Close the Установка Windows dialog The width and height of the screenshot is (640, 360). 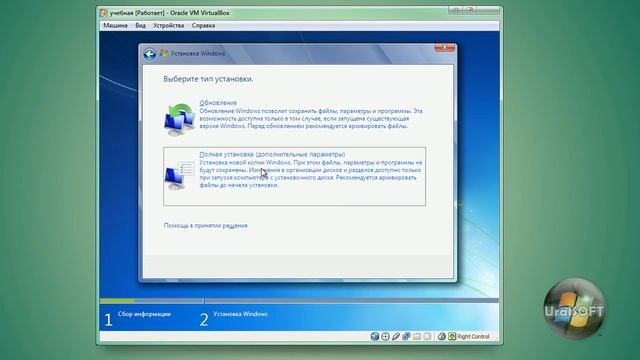[x=444, y=47]
